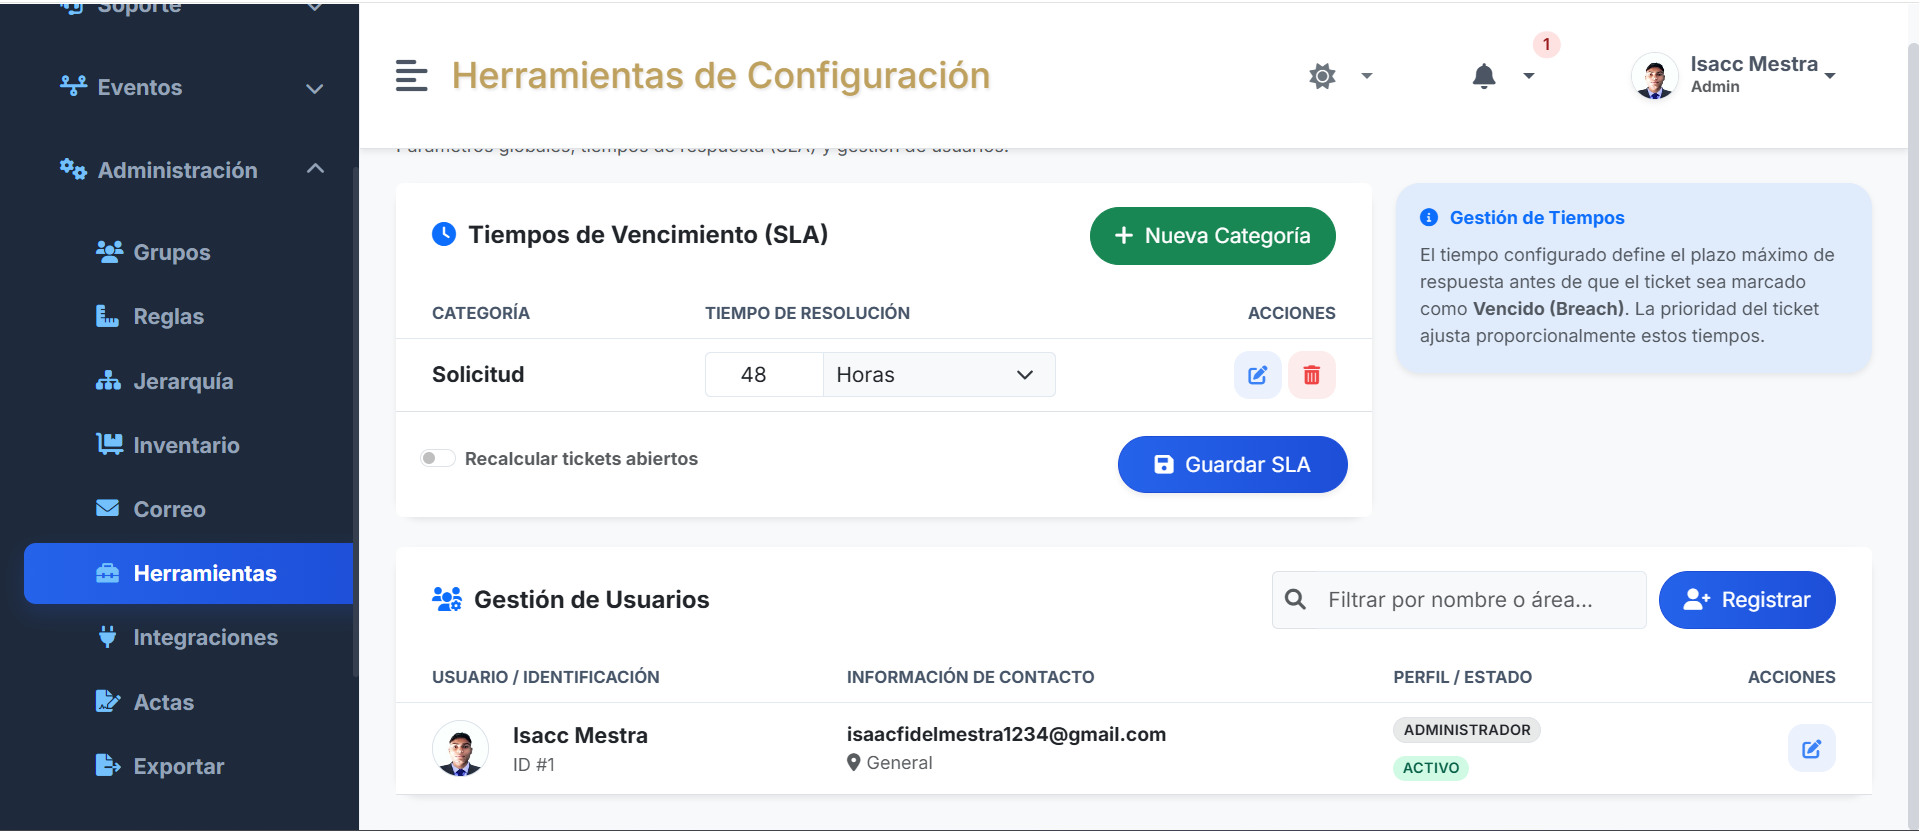Save with the Guardar SLA button
Screen dimensions: 1919x831
1232,464
